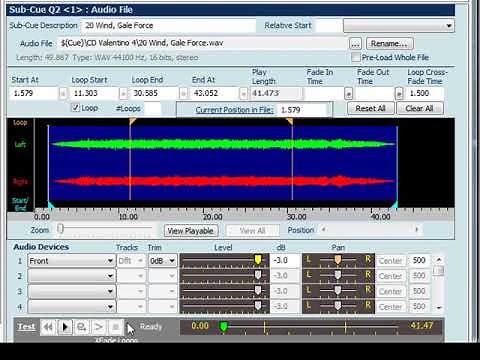Screen dimensions: 480x360
Task: Click the Position scrollbar left arrow
Action: (x=323, y=230)
